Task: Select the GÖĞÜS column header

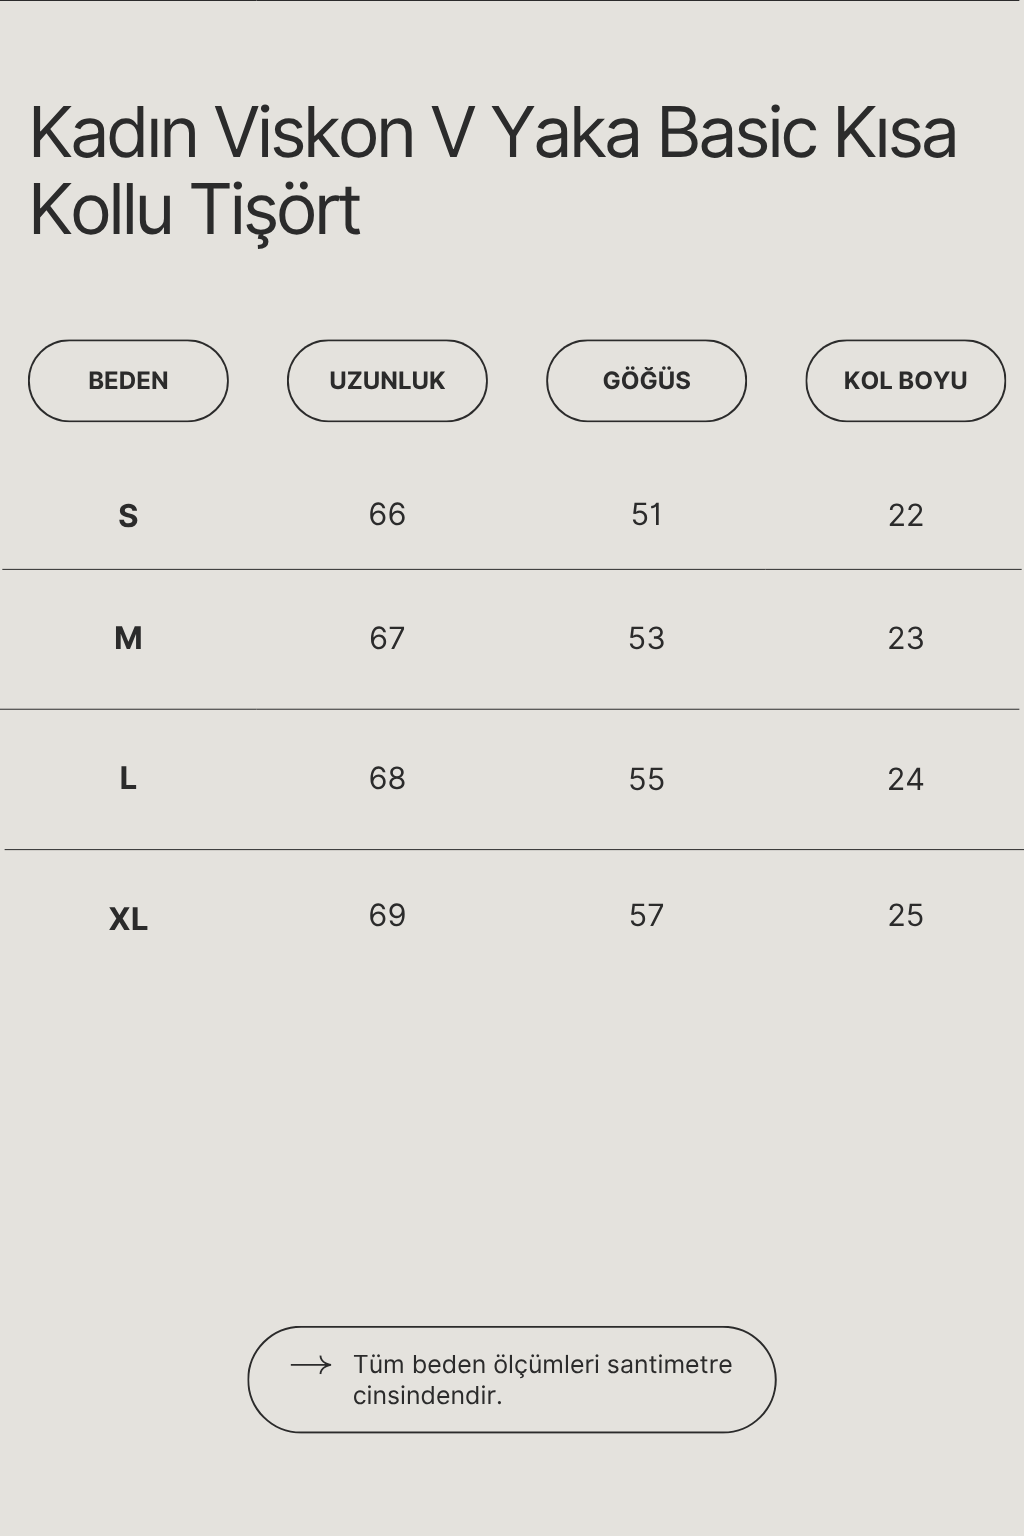Action: click(x=646, y=381)
